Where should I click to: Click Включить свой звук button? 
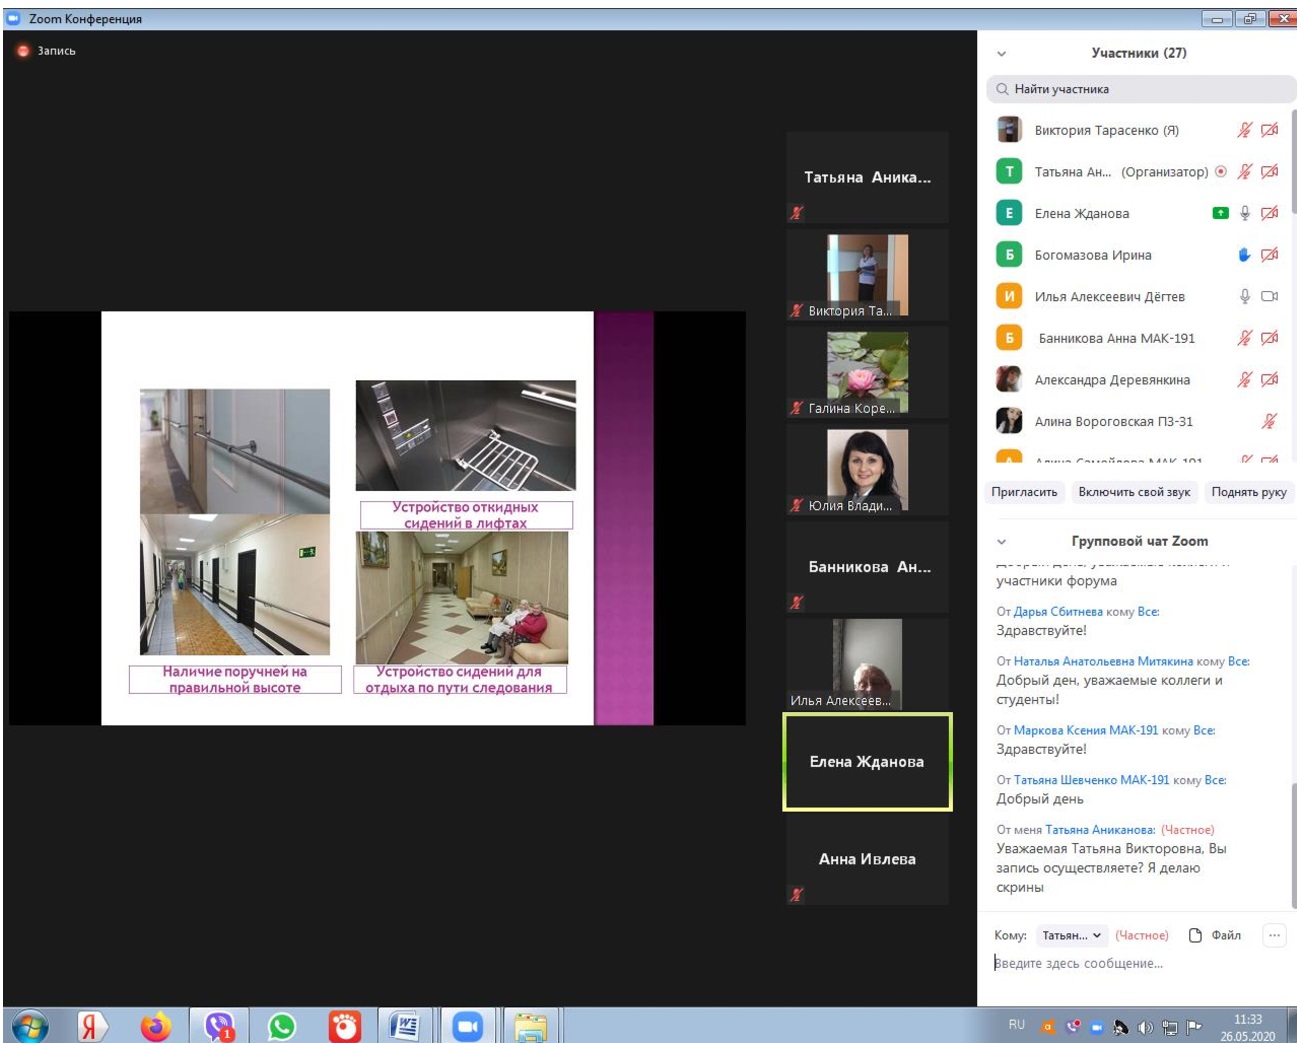click(1134, 492)
